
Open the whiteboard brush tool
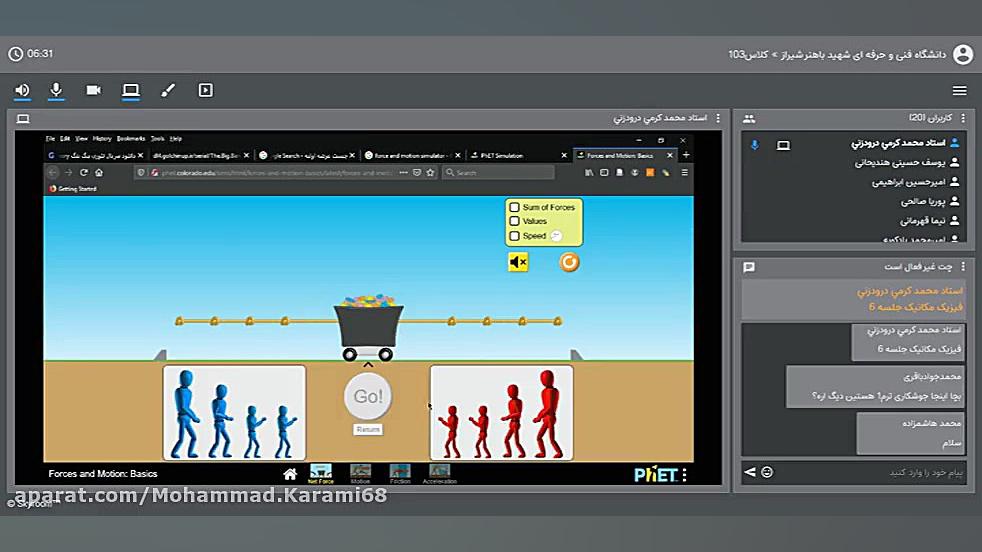click(x=168, y=90)
